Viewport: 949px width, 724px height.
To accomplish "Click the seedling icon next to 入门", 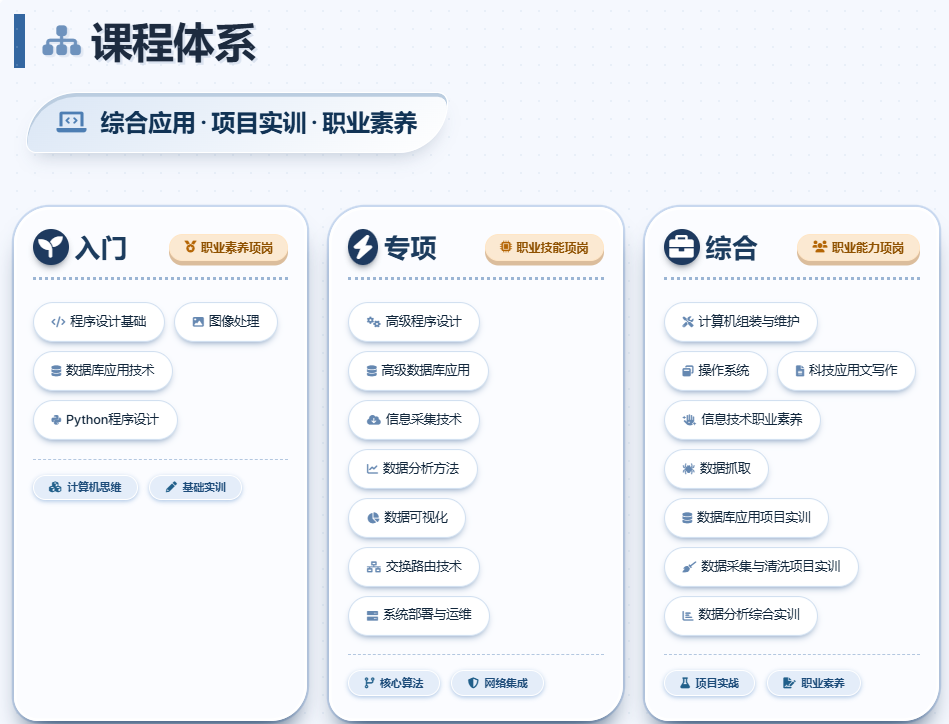I will click(50, 247).
